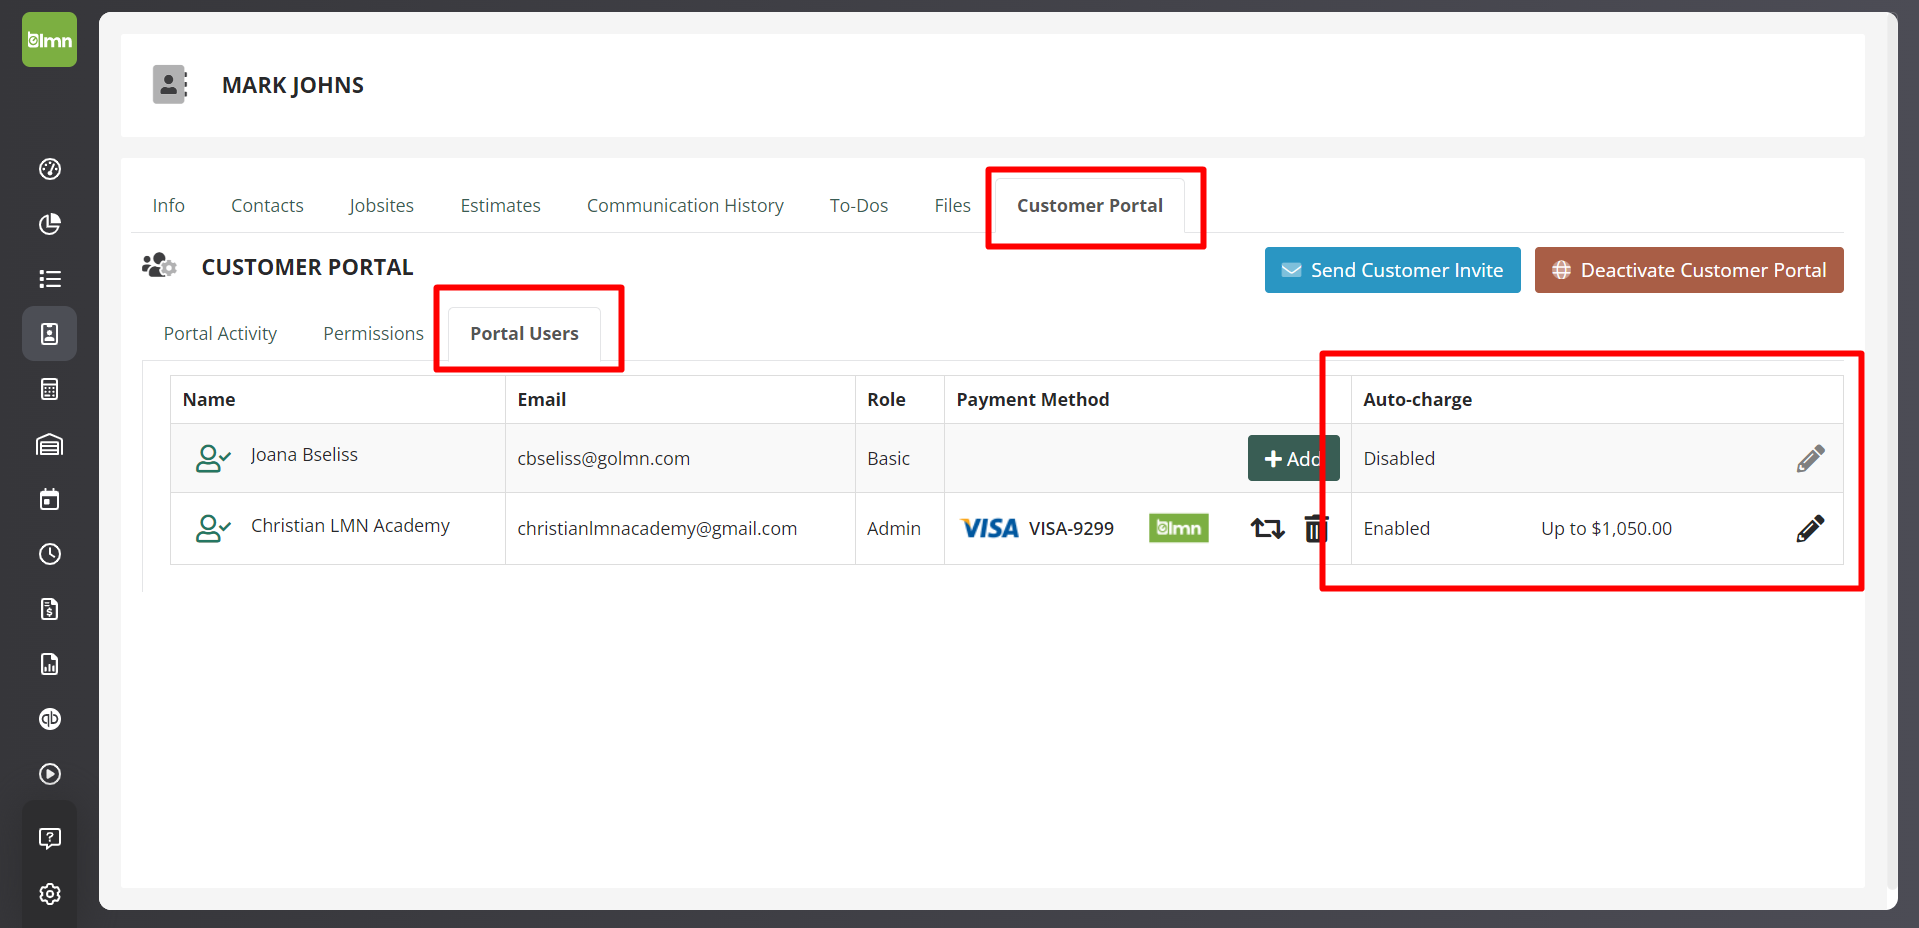Screen dimensions: 1919x928
Task: Open the time tracking clock icon
Action: [49, 553]
